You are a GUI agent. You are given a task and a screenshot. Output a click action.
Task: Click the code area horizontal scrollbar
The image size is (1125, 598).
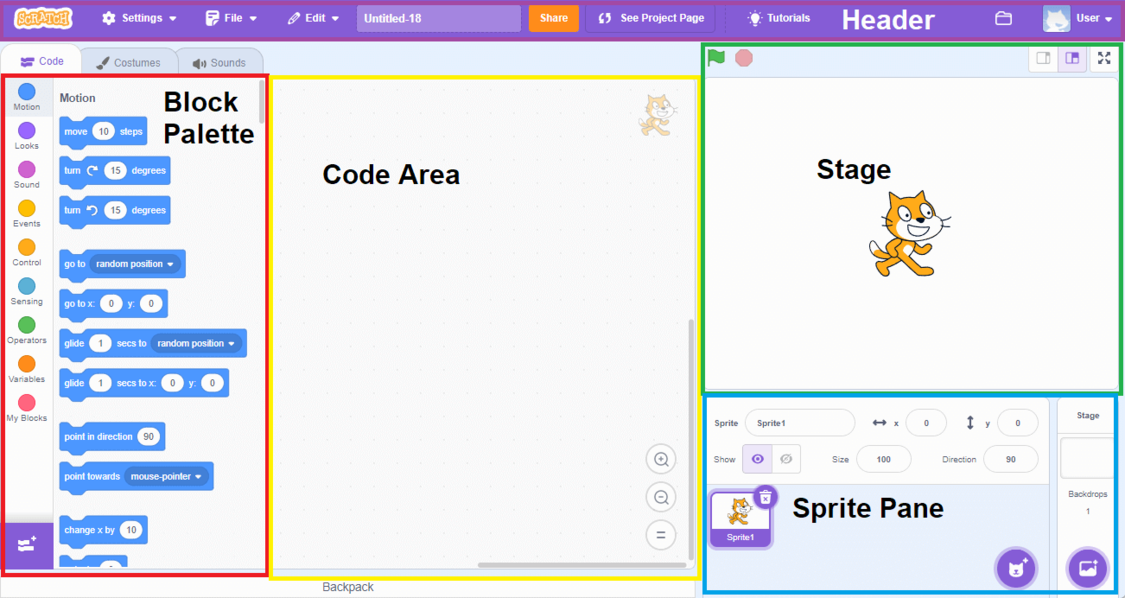point(582,565)
